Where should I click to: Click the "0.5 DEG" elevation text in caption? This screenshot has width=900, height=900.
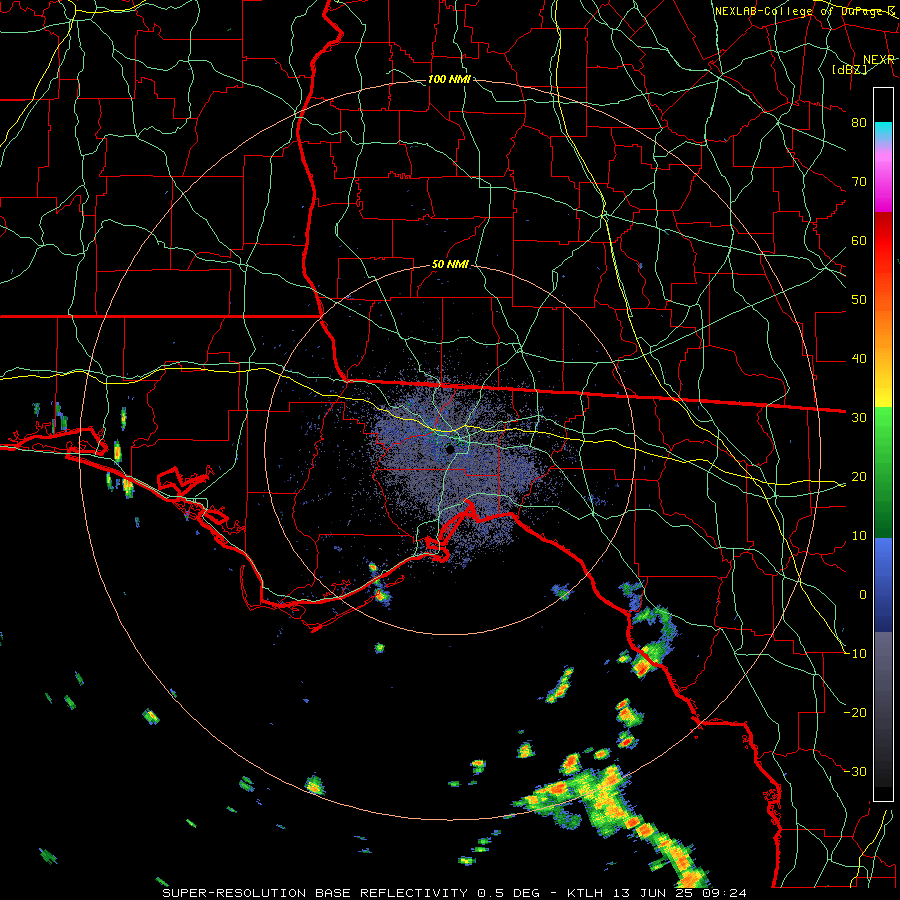pyautogui.click(x=510, y=893)
